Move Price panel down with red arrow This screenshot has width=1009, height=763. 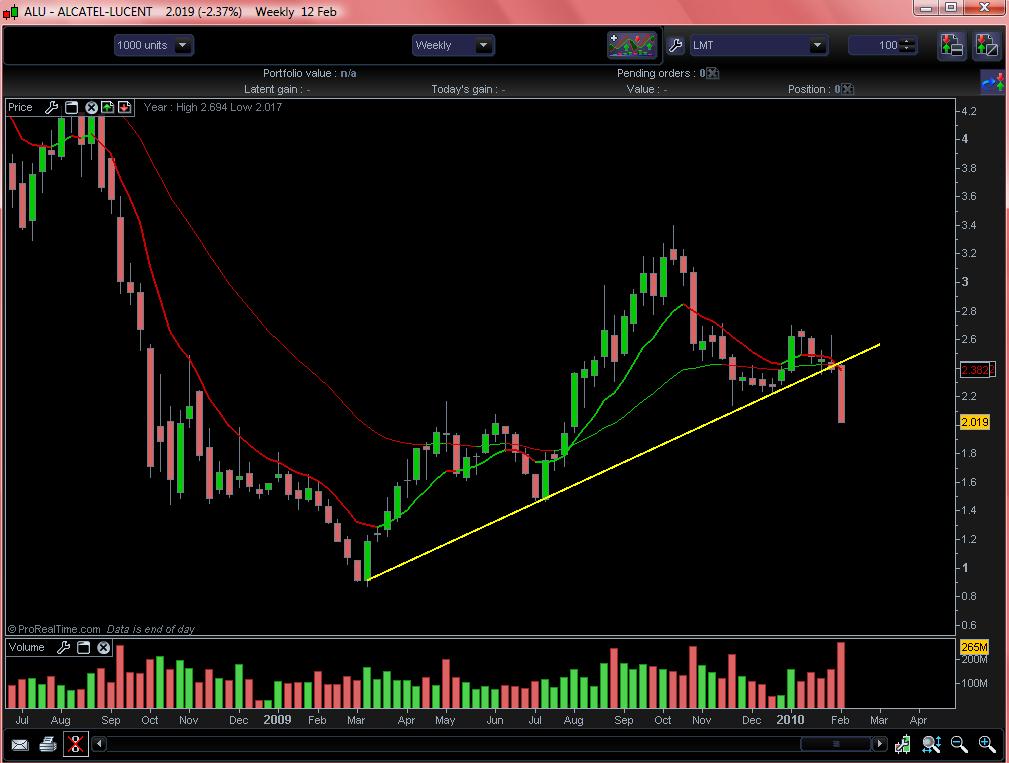pyautogui.click(x=124, y=107)
